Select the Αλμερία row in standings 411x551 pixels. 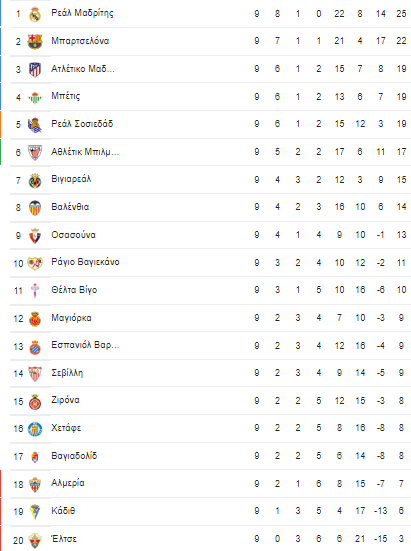(x=210, y=484)
